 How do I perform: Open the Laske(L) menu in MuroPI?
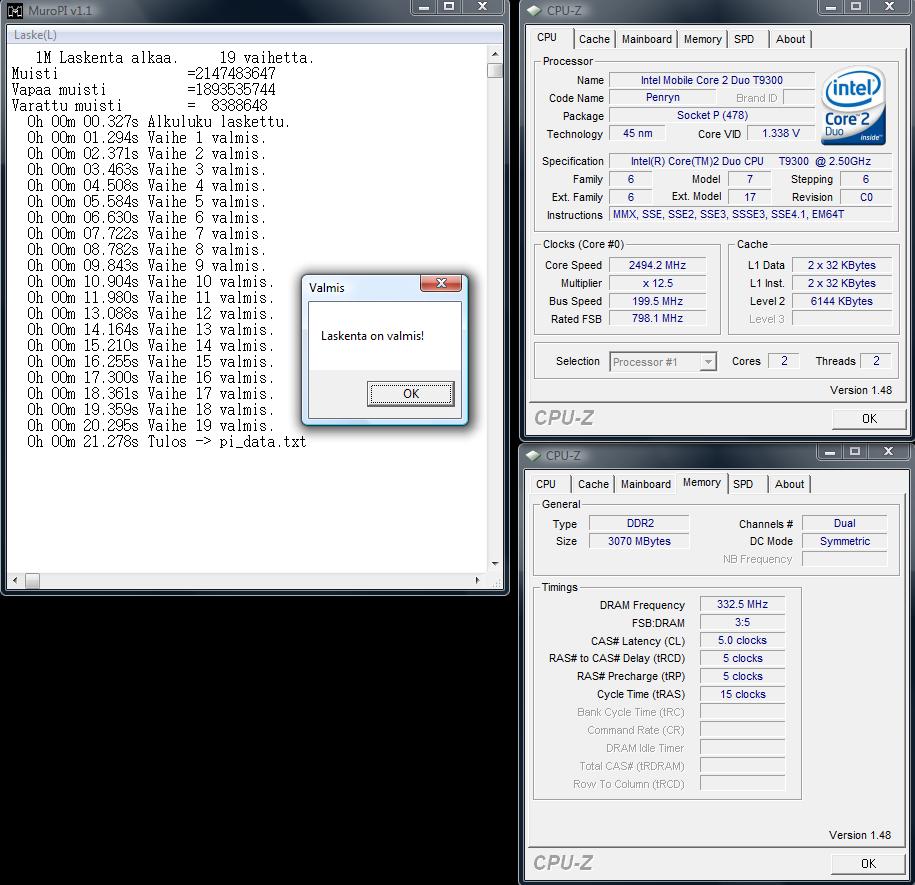35,35
